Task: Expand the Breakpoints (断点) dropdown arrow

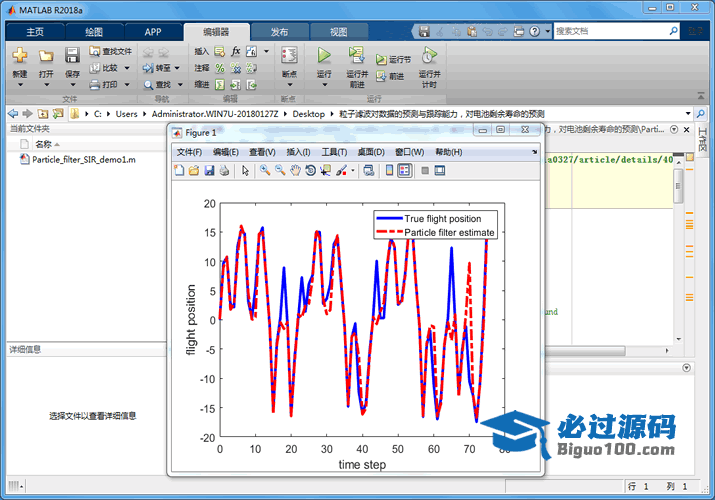Action: point(290,85)
